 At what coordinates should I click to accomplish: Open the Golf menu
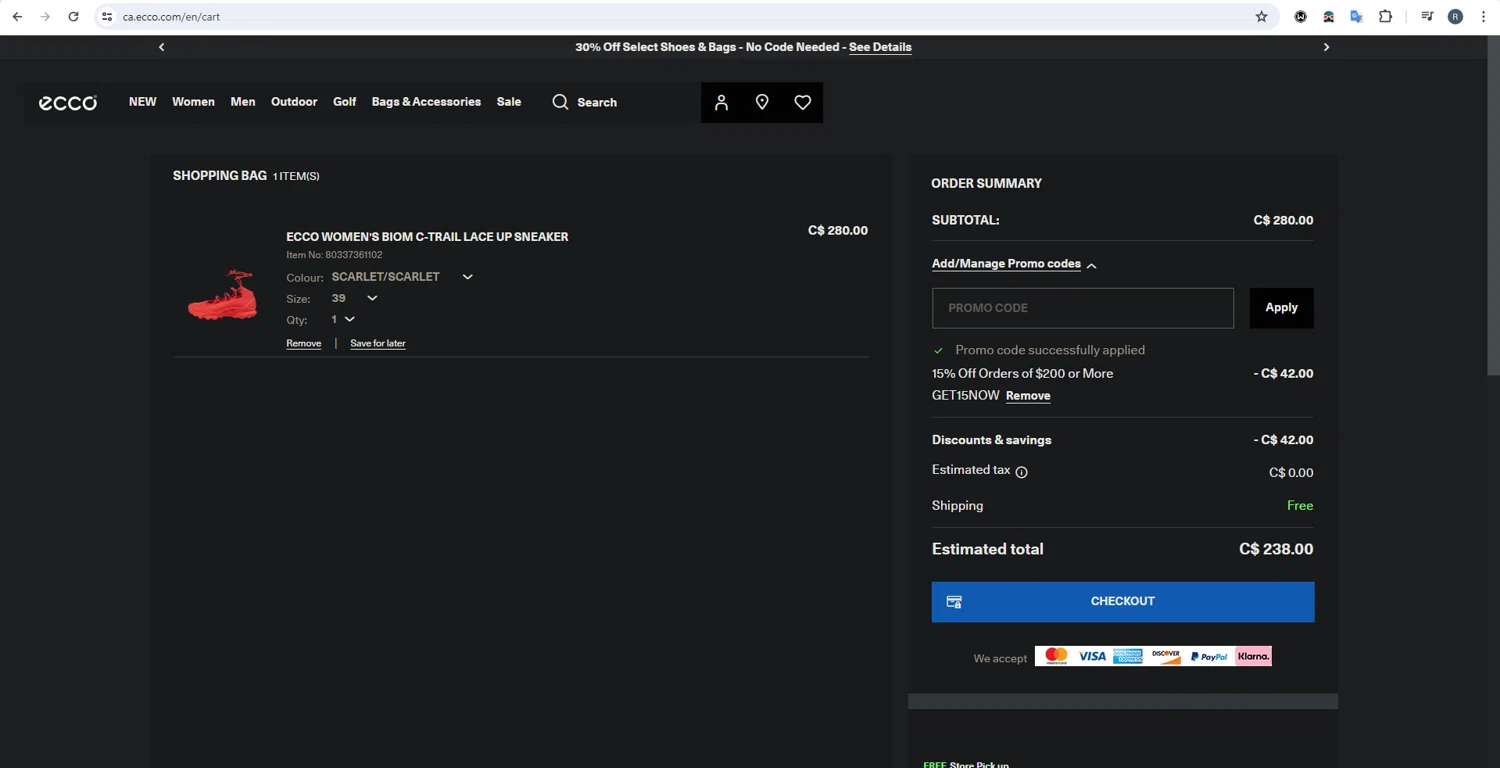click(x=345, y=102)
